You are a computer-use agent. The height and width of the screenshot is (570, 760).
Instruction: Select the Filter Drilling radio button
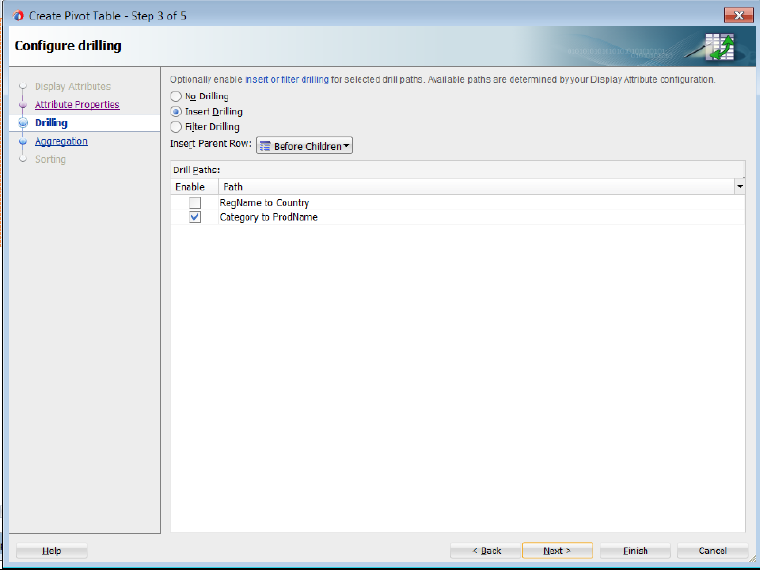[x=176, y=127]
